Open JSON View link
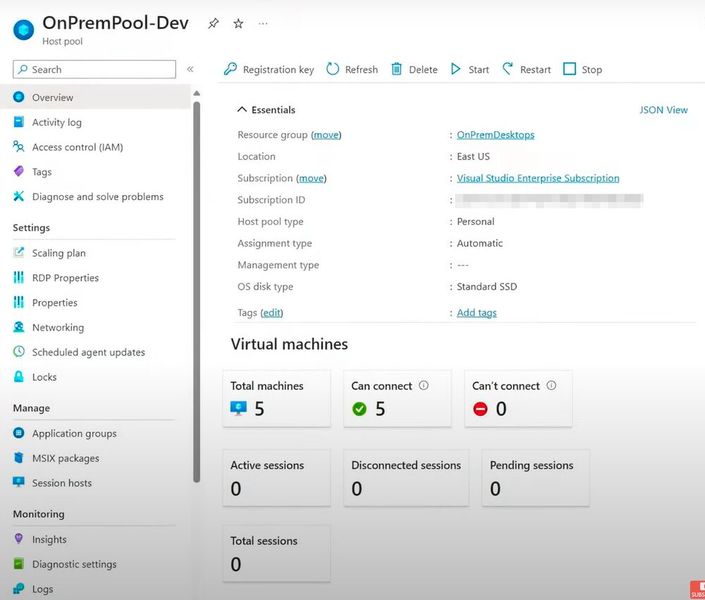Image resolution: width=705 pixels, height=600 pixels. pos(664,110)
